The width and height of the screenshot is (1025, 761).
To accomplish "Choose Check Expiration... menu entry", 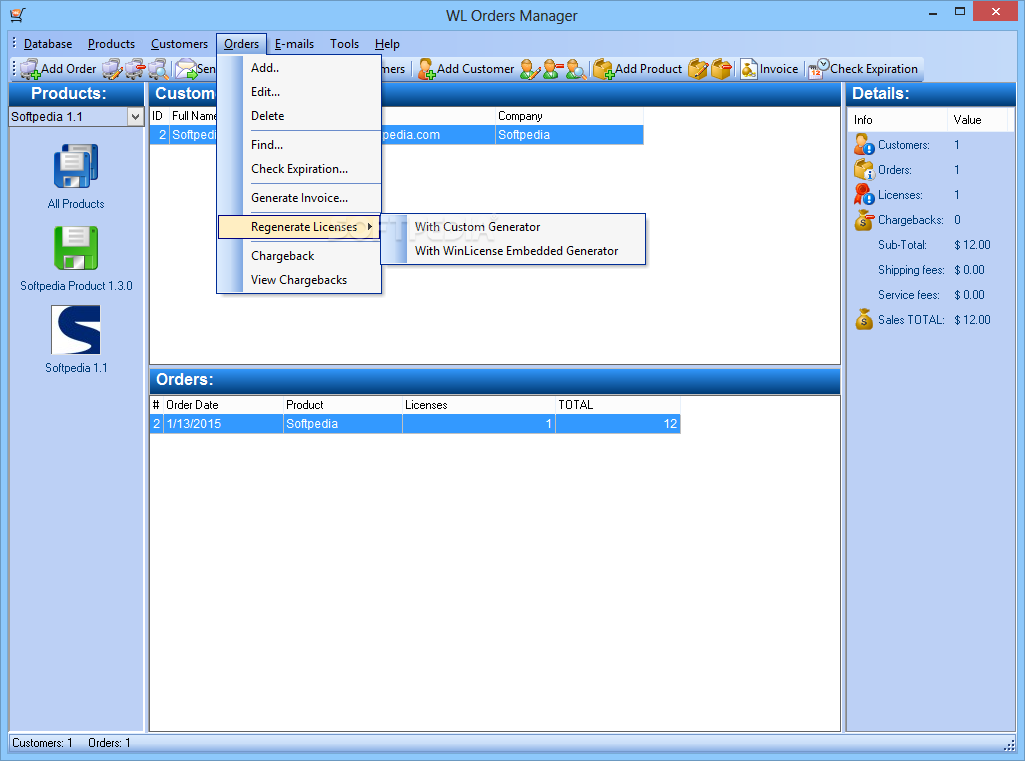I will [x=299, y=169].
